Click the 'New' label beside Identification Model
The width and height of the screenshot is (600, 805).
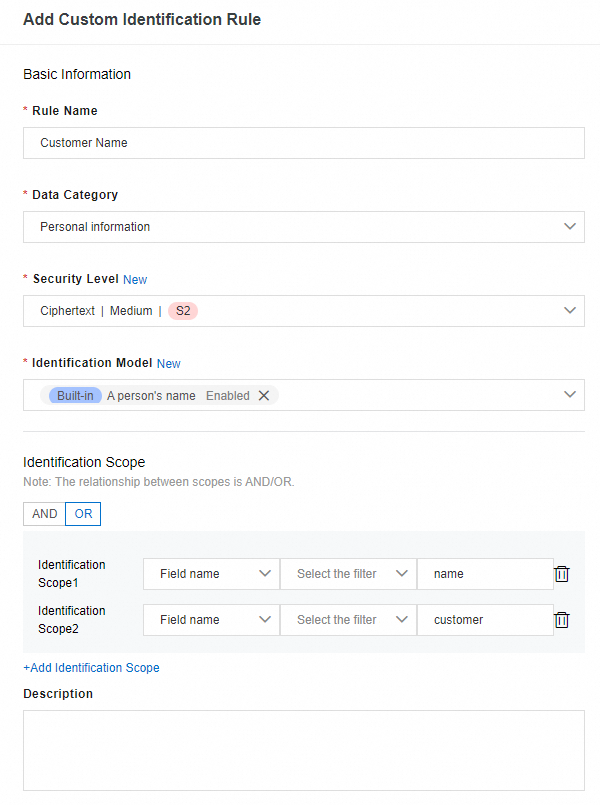click(x=168, y=364)
